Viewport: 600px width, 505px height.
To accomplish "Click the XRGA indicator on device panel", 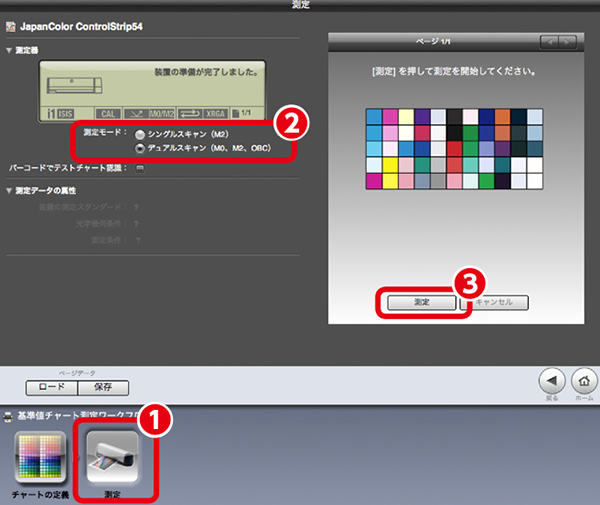I will click(x=215, y=114).
